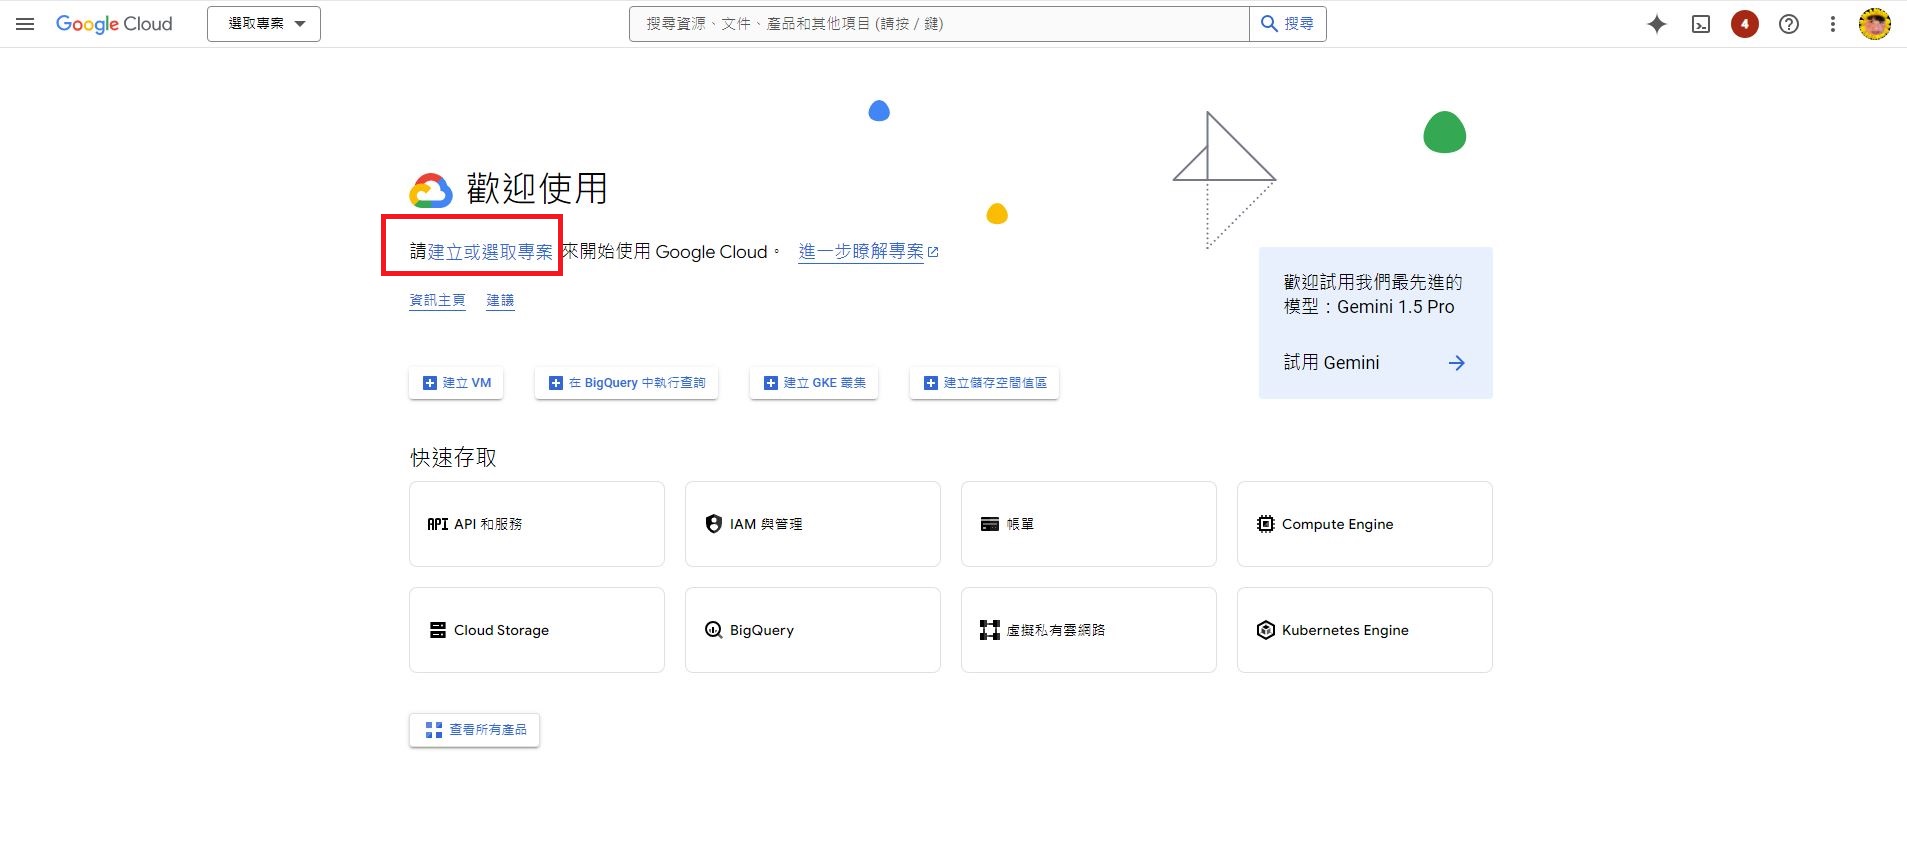Click the Google Cloud logo

click(114, 24)
